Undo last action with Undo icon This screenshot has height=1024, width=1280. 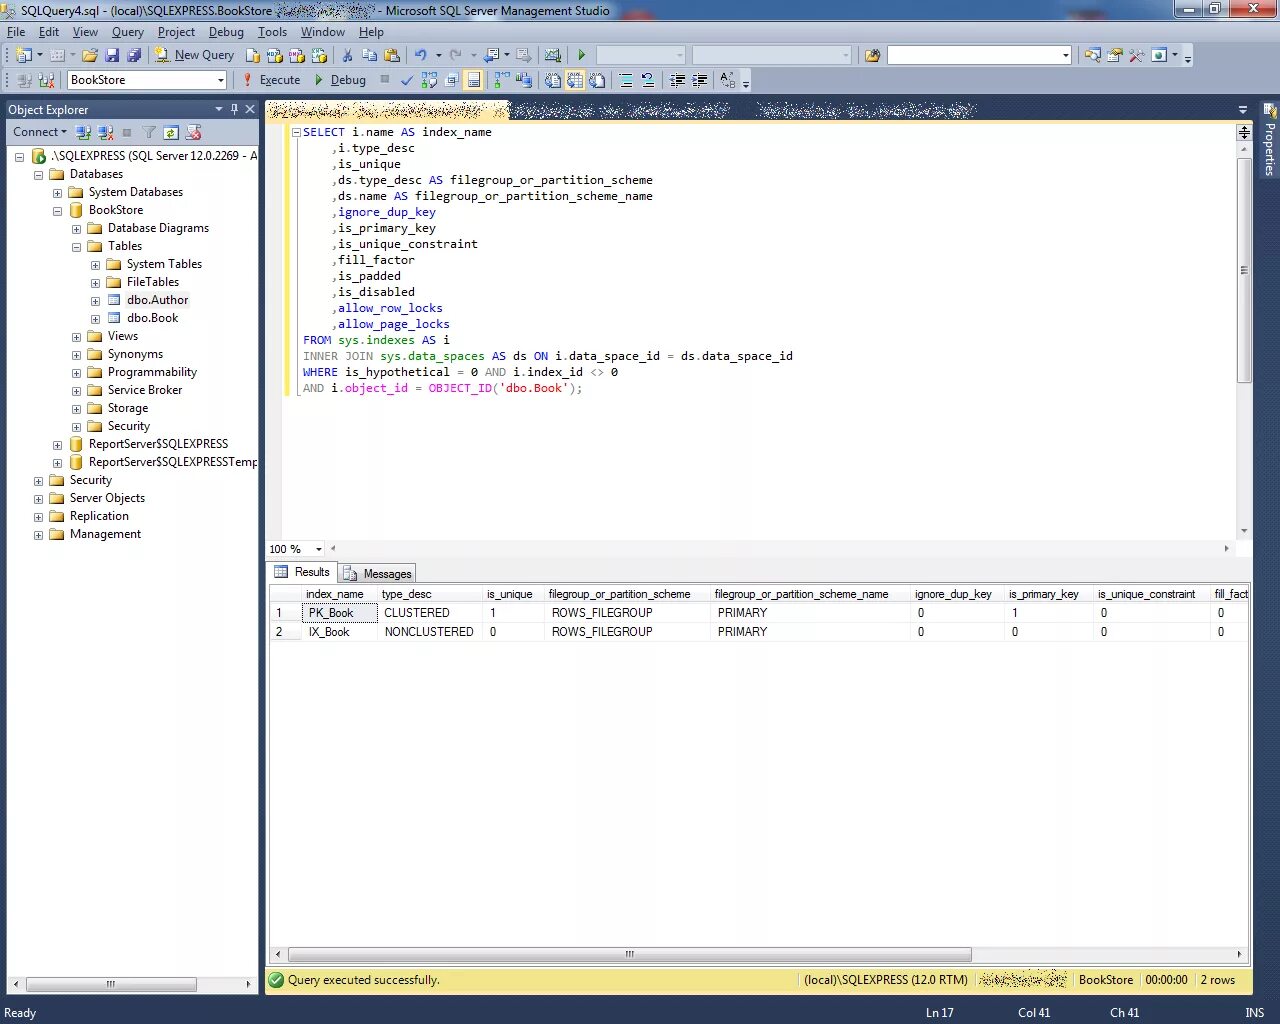click(x=421, y=55)
